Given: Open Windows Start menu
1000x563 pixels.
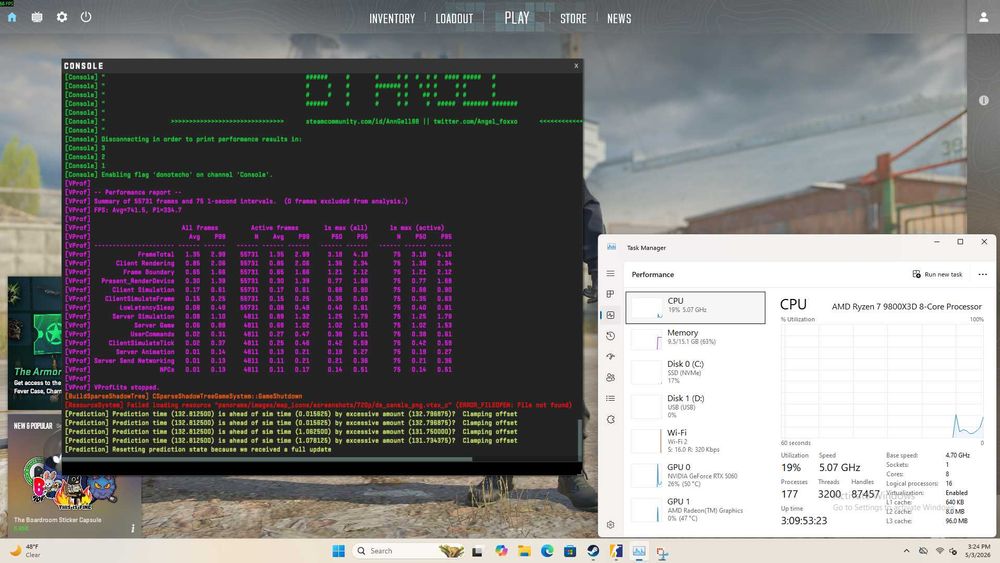Looking at the screenshot, I should coord(339,551).
